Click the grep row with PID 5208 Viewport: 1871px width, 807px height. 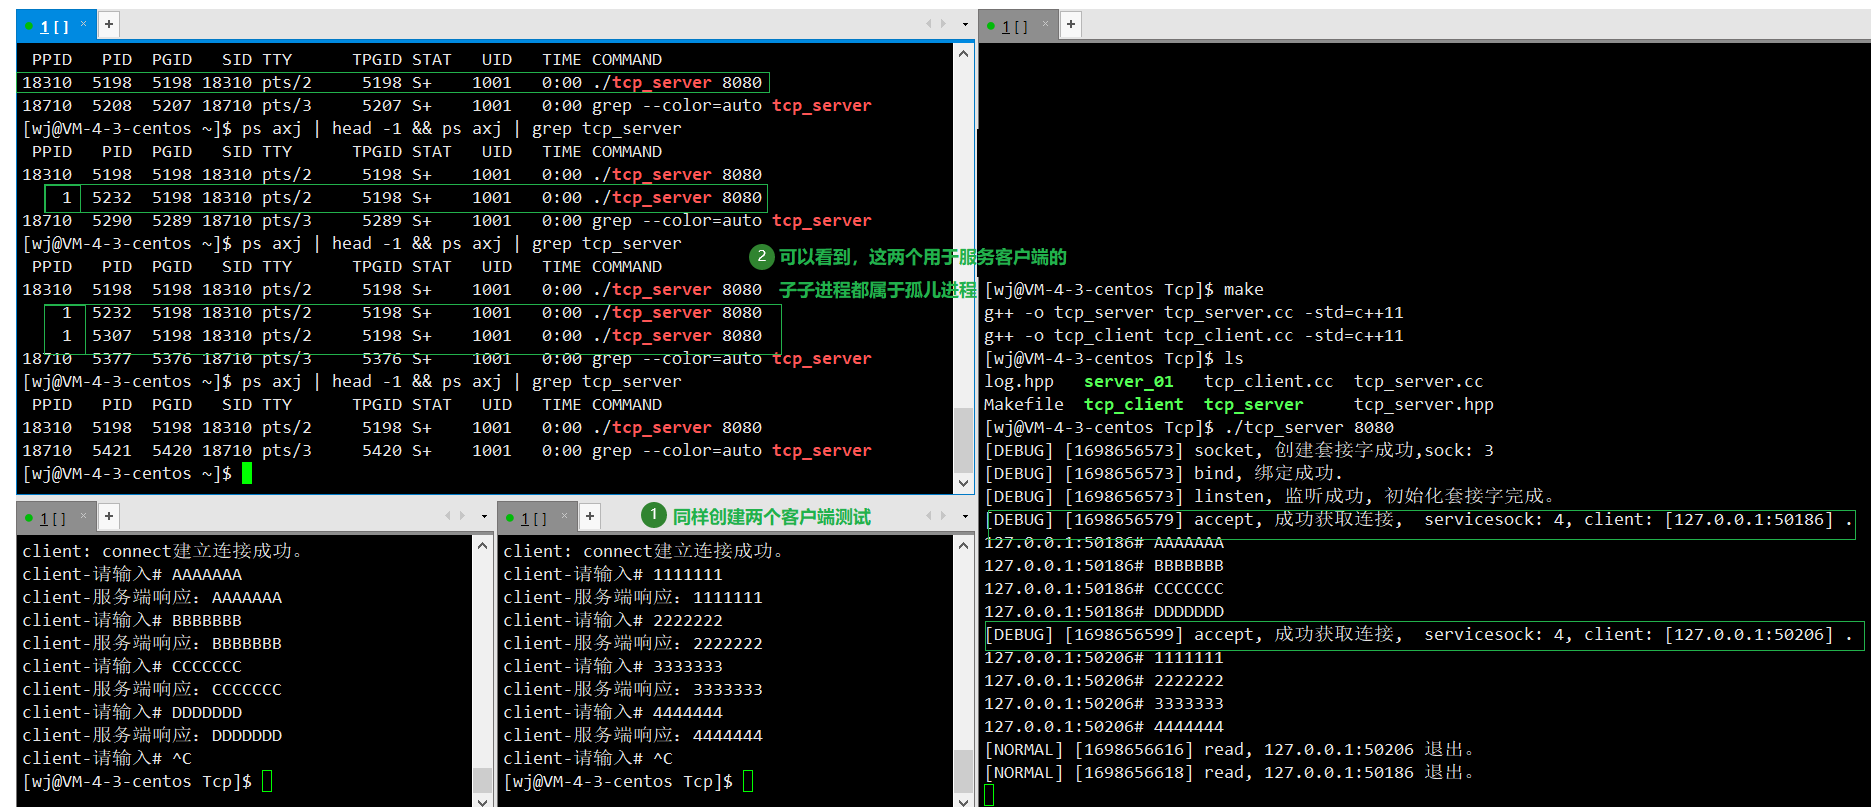pyautogui.click(x=447, y=106)
